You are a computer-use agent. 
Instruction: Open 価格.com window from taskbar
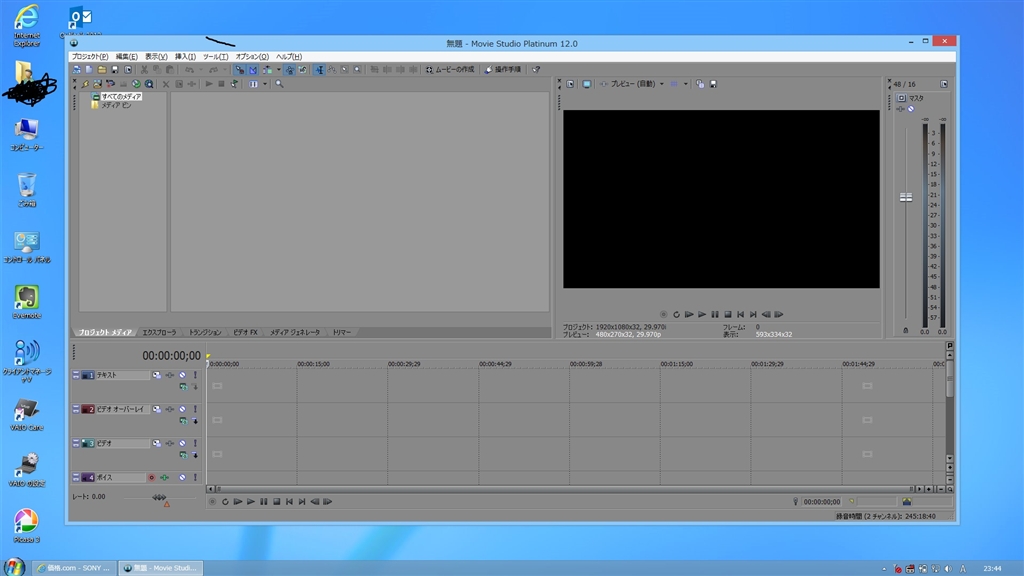click(75, 568)
